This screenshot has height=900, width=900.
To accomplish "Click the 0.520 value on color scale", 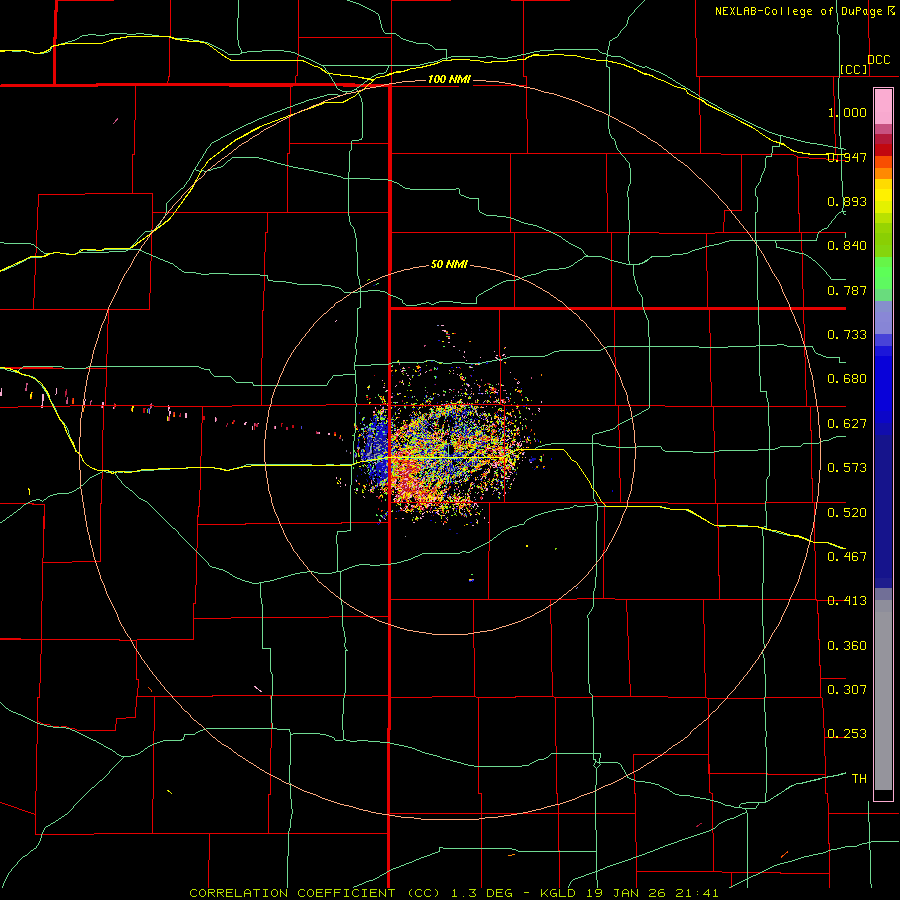I will [847, 512].
